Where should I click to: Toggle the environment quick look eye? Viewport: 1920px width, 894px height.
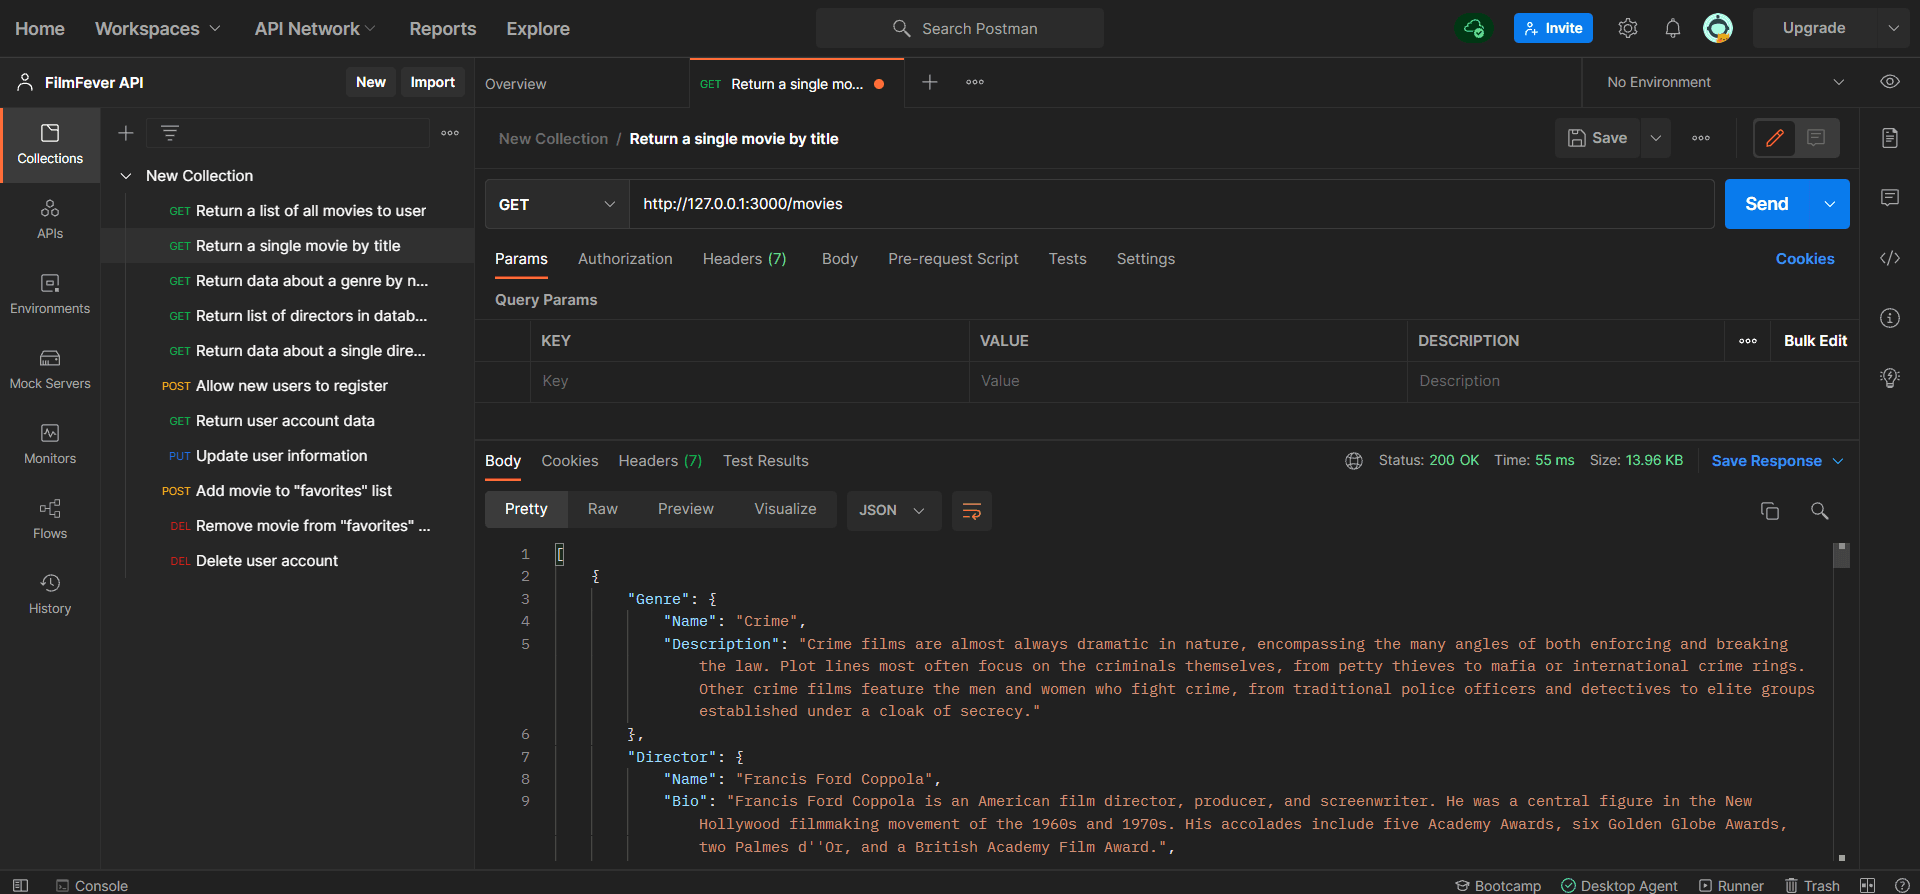click(x=1890, y=82)
